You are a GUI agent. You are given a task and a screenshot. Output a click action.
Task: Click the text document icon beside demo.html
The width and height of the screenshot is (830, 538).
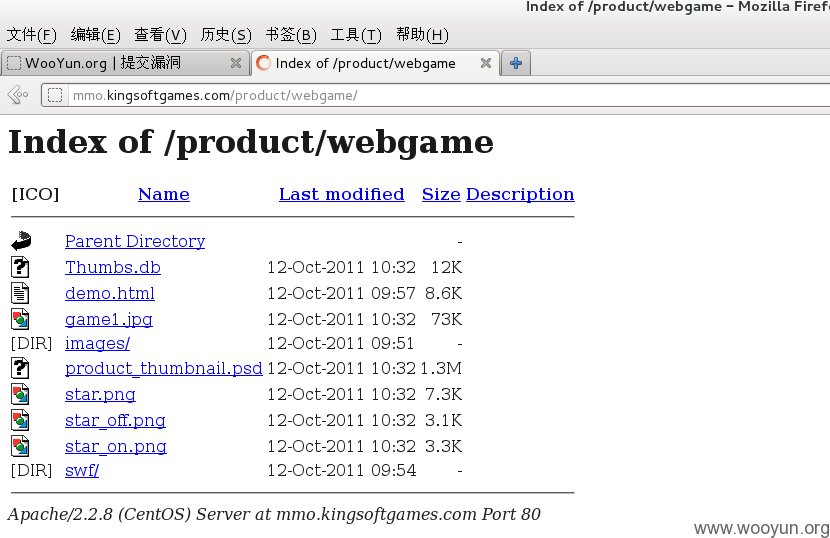[20, 293]
